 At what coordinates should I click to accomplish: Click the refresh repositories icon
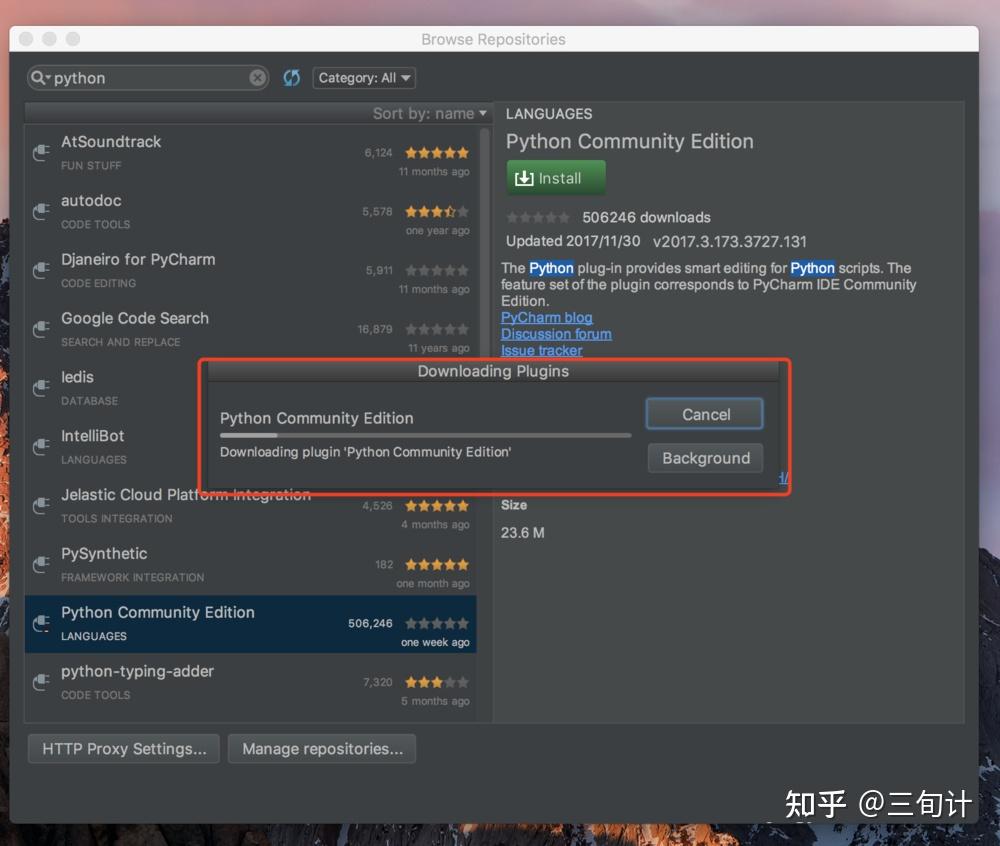pyautogui.click(x=291, y=77)
